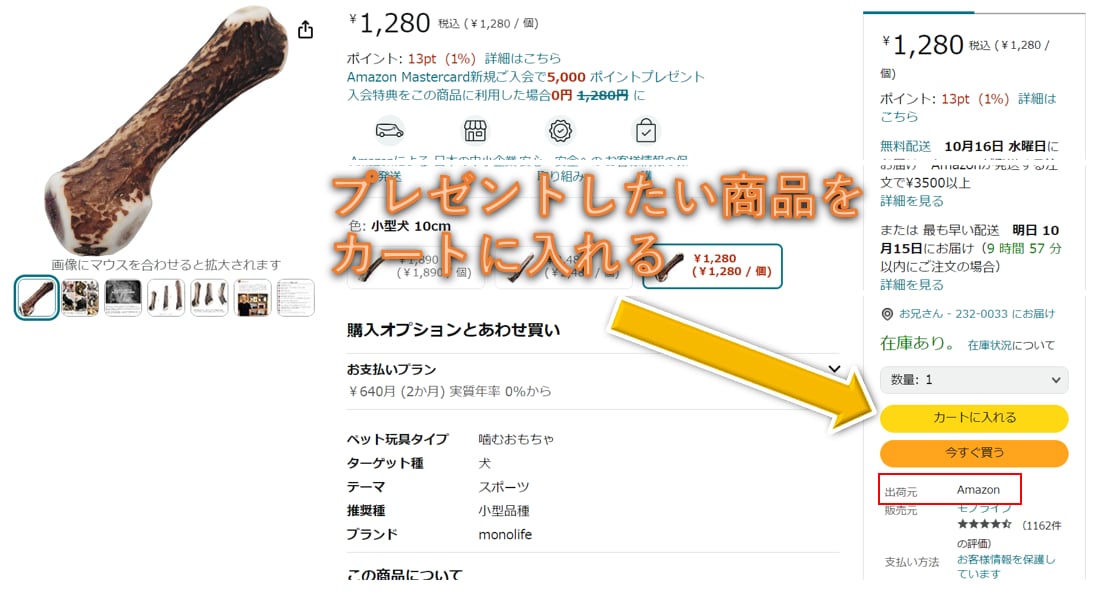Click カートに入れる add to cart button
The width and height of the screenshot is (1100, 597).
(974, 418)
